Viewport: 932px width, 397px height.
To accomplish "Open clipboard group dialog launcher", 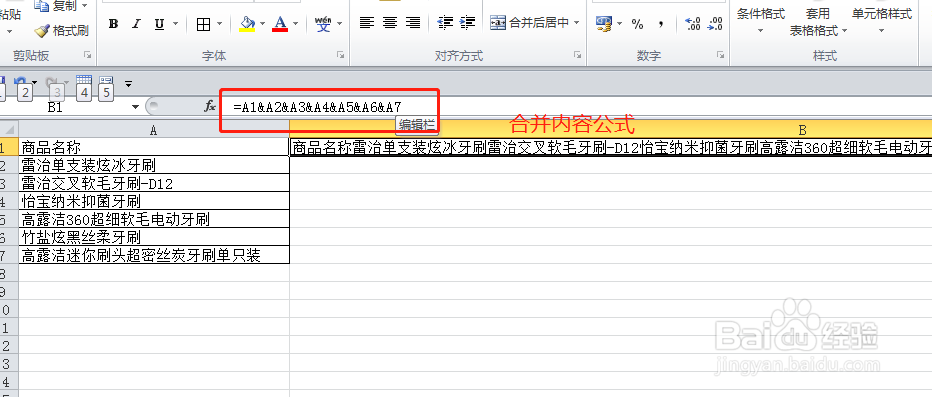I will [88, 55].
